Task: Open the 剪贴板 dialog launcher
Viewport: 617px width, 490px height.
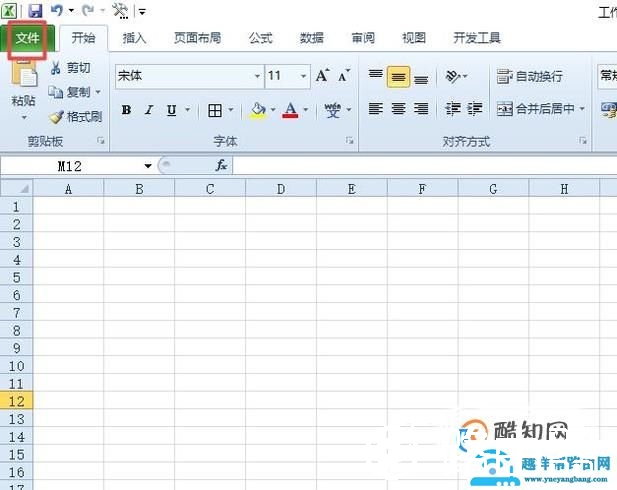Action: click(x=101, y=141)
